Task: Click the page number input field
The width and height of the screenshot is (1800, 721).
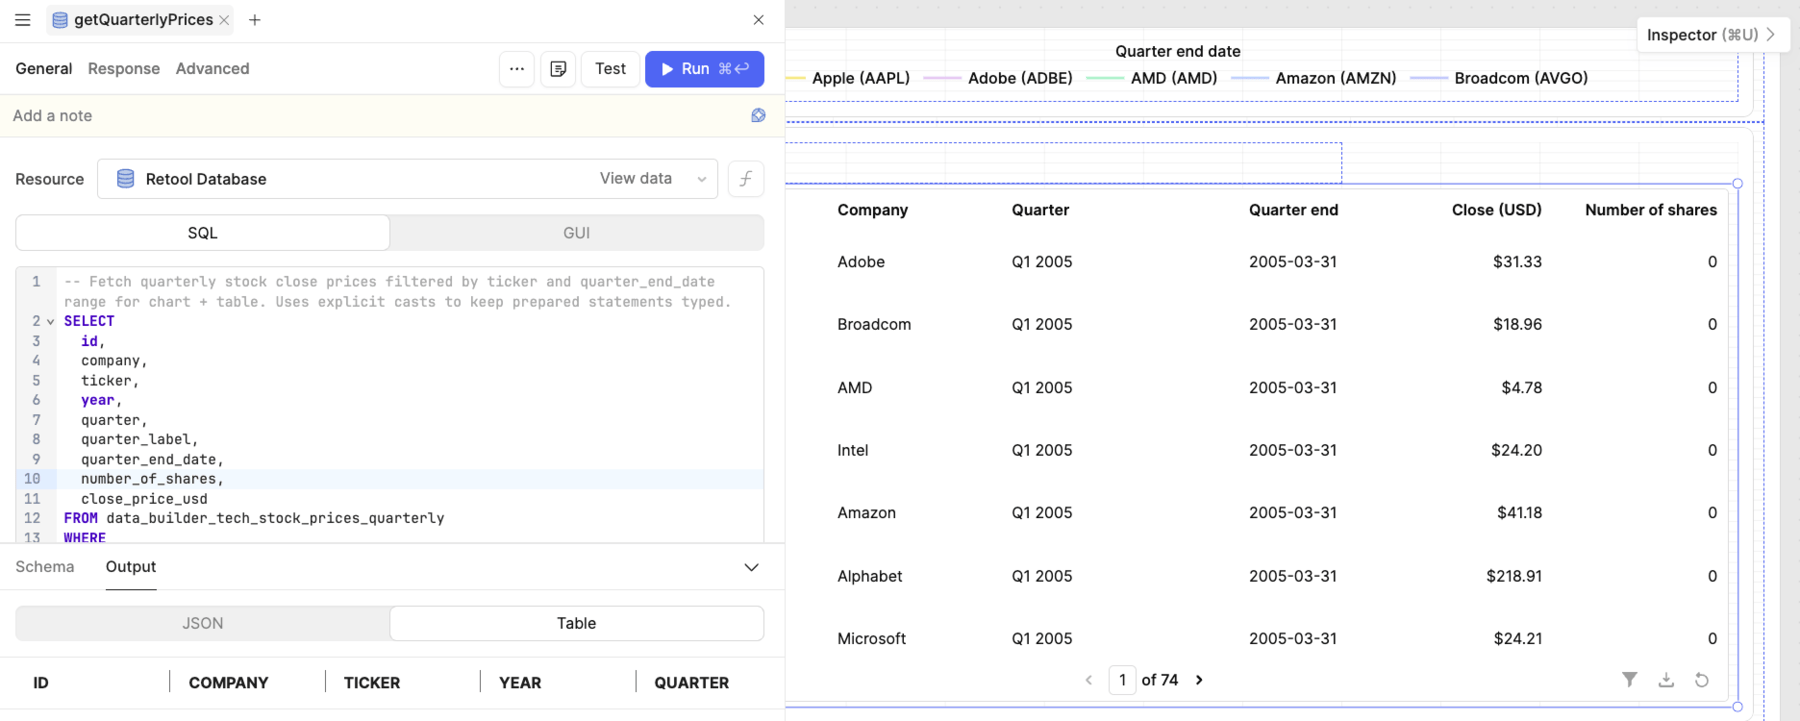Action: (x=1122, y=680)
